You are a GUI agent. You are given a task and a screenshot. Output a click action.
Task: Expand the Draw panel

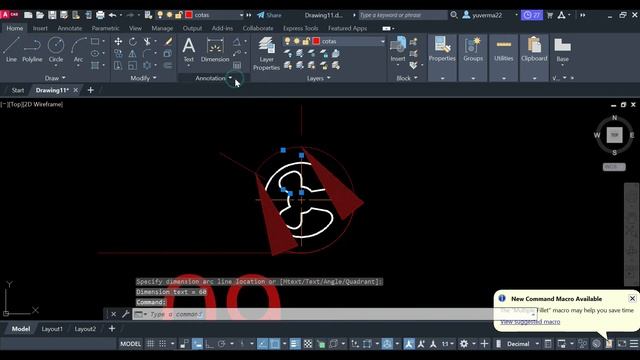coord(55,78)
